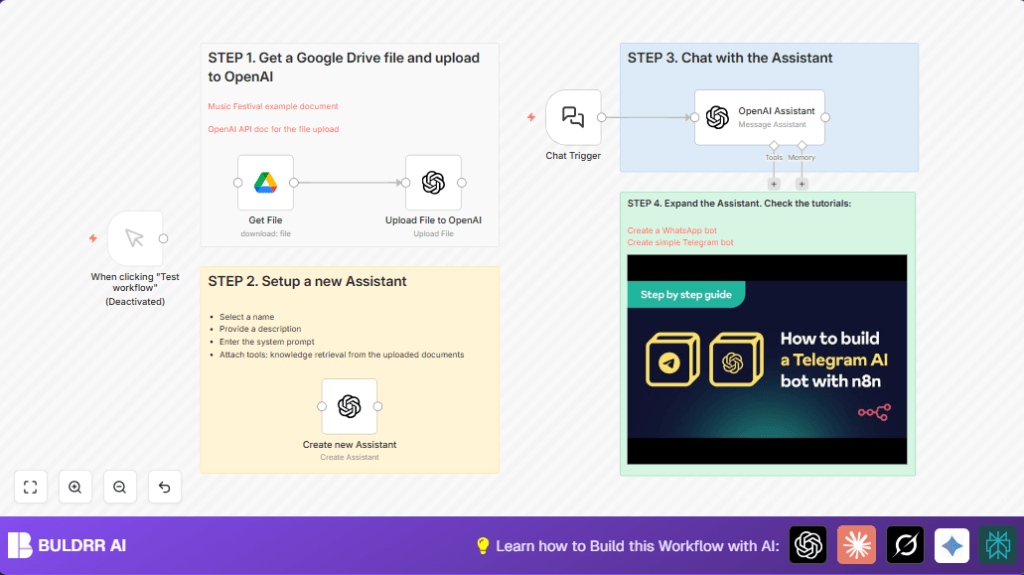Click the 'Create Assistant' subtitle text

click(349, 457)
